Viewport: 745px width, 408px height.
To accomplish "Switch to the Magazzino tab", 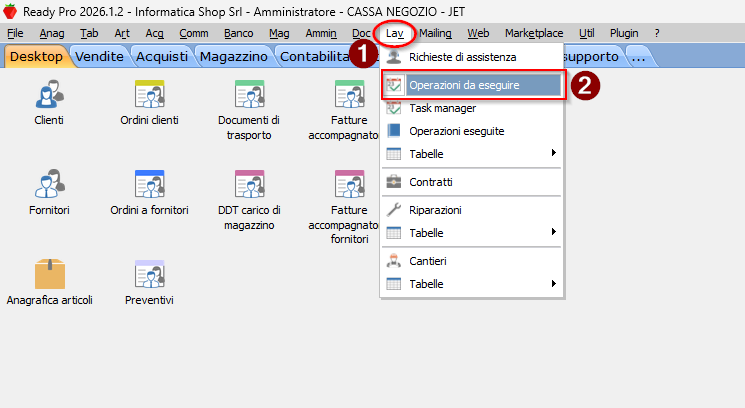I will 233,56.
